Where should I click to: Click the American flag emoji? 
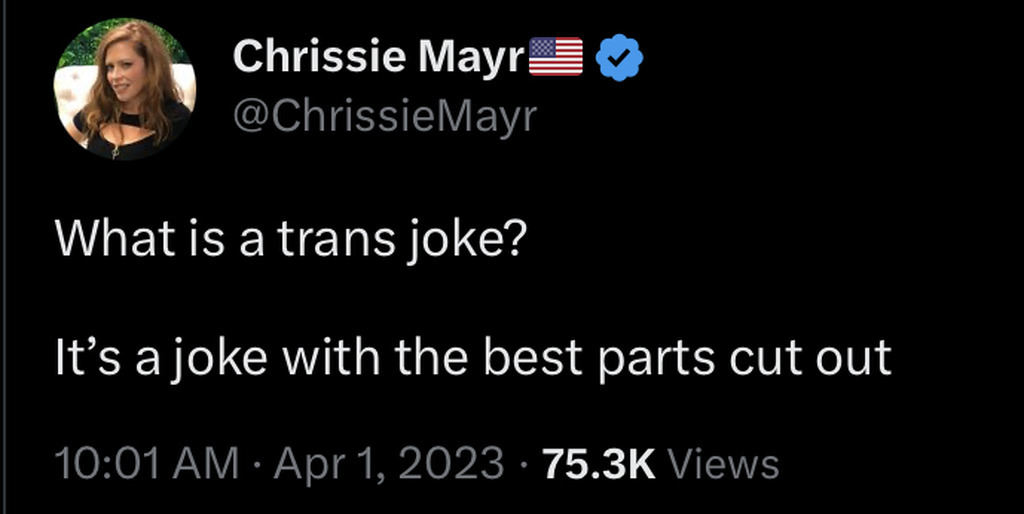pos(555,57)
